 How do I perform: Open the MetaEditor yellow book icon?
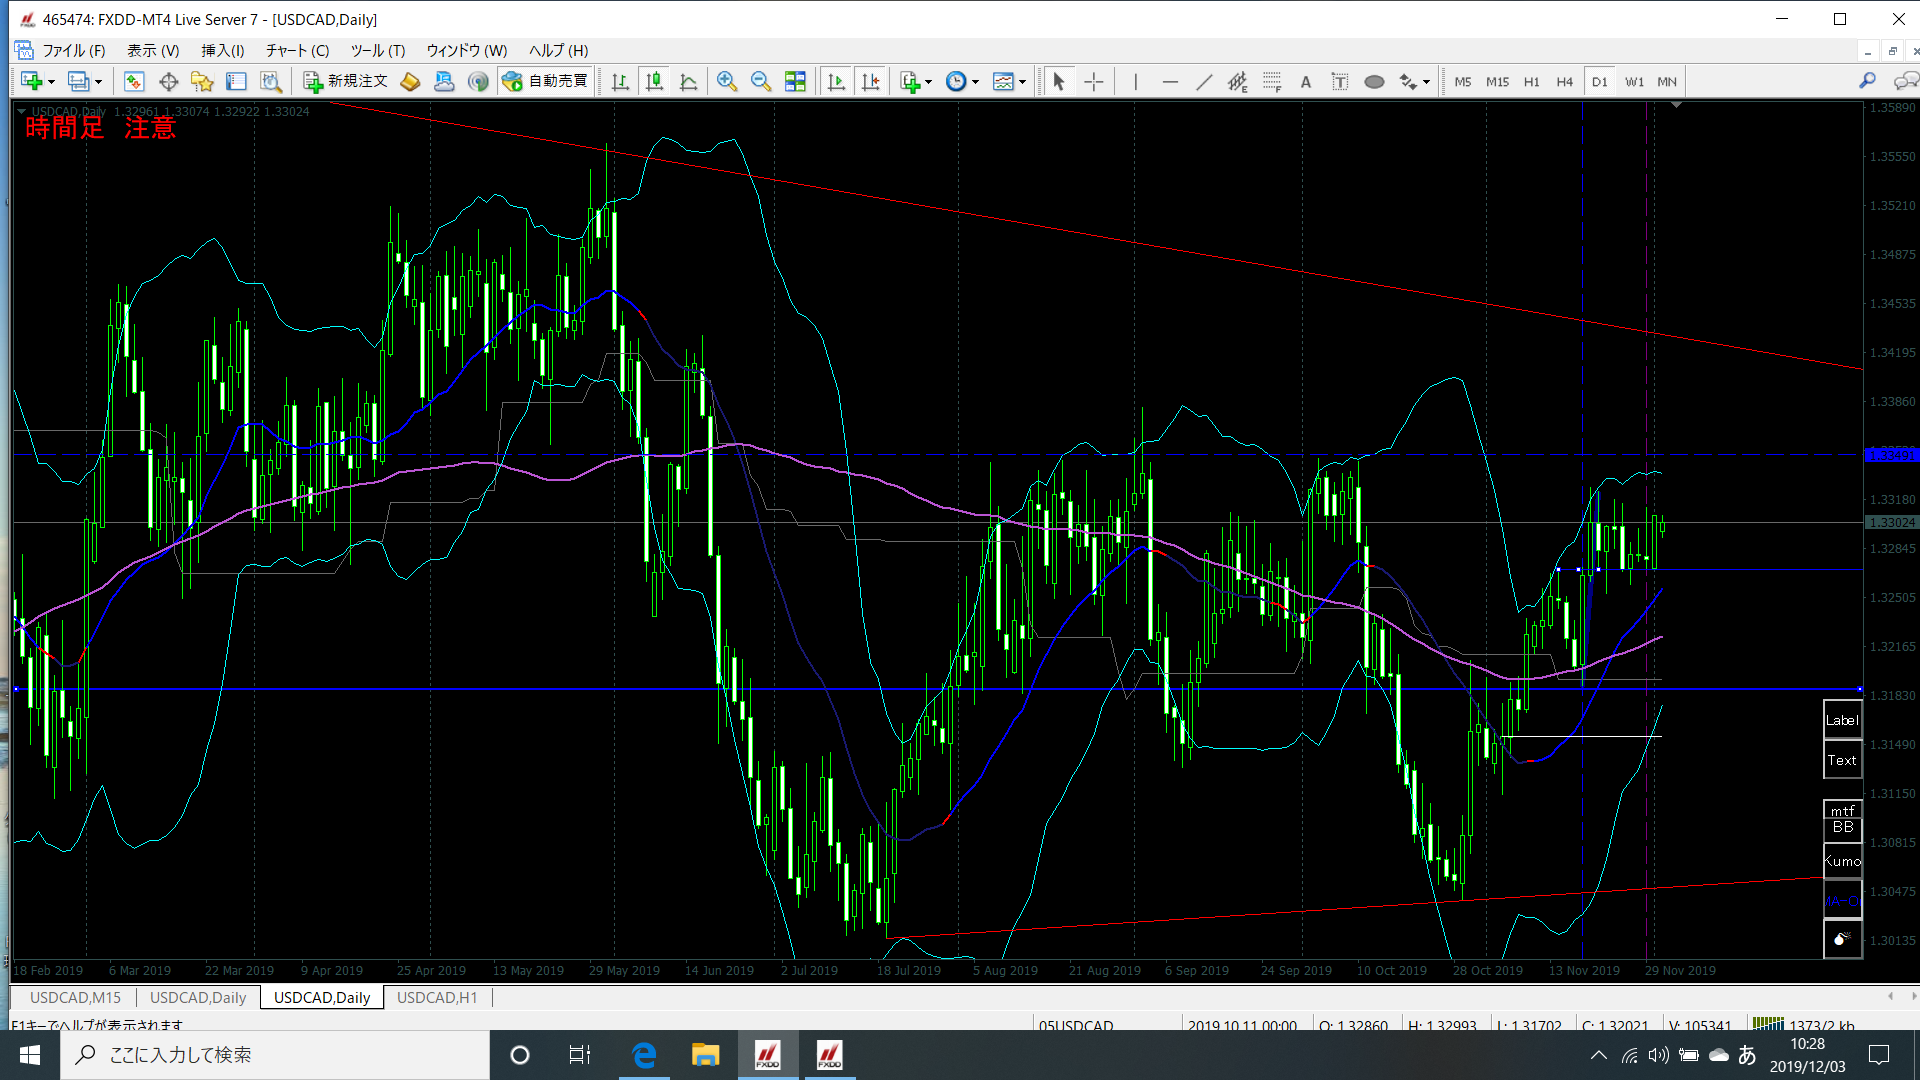coord(410,82)
